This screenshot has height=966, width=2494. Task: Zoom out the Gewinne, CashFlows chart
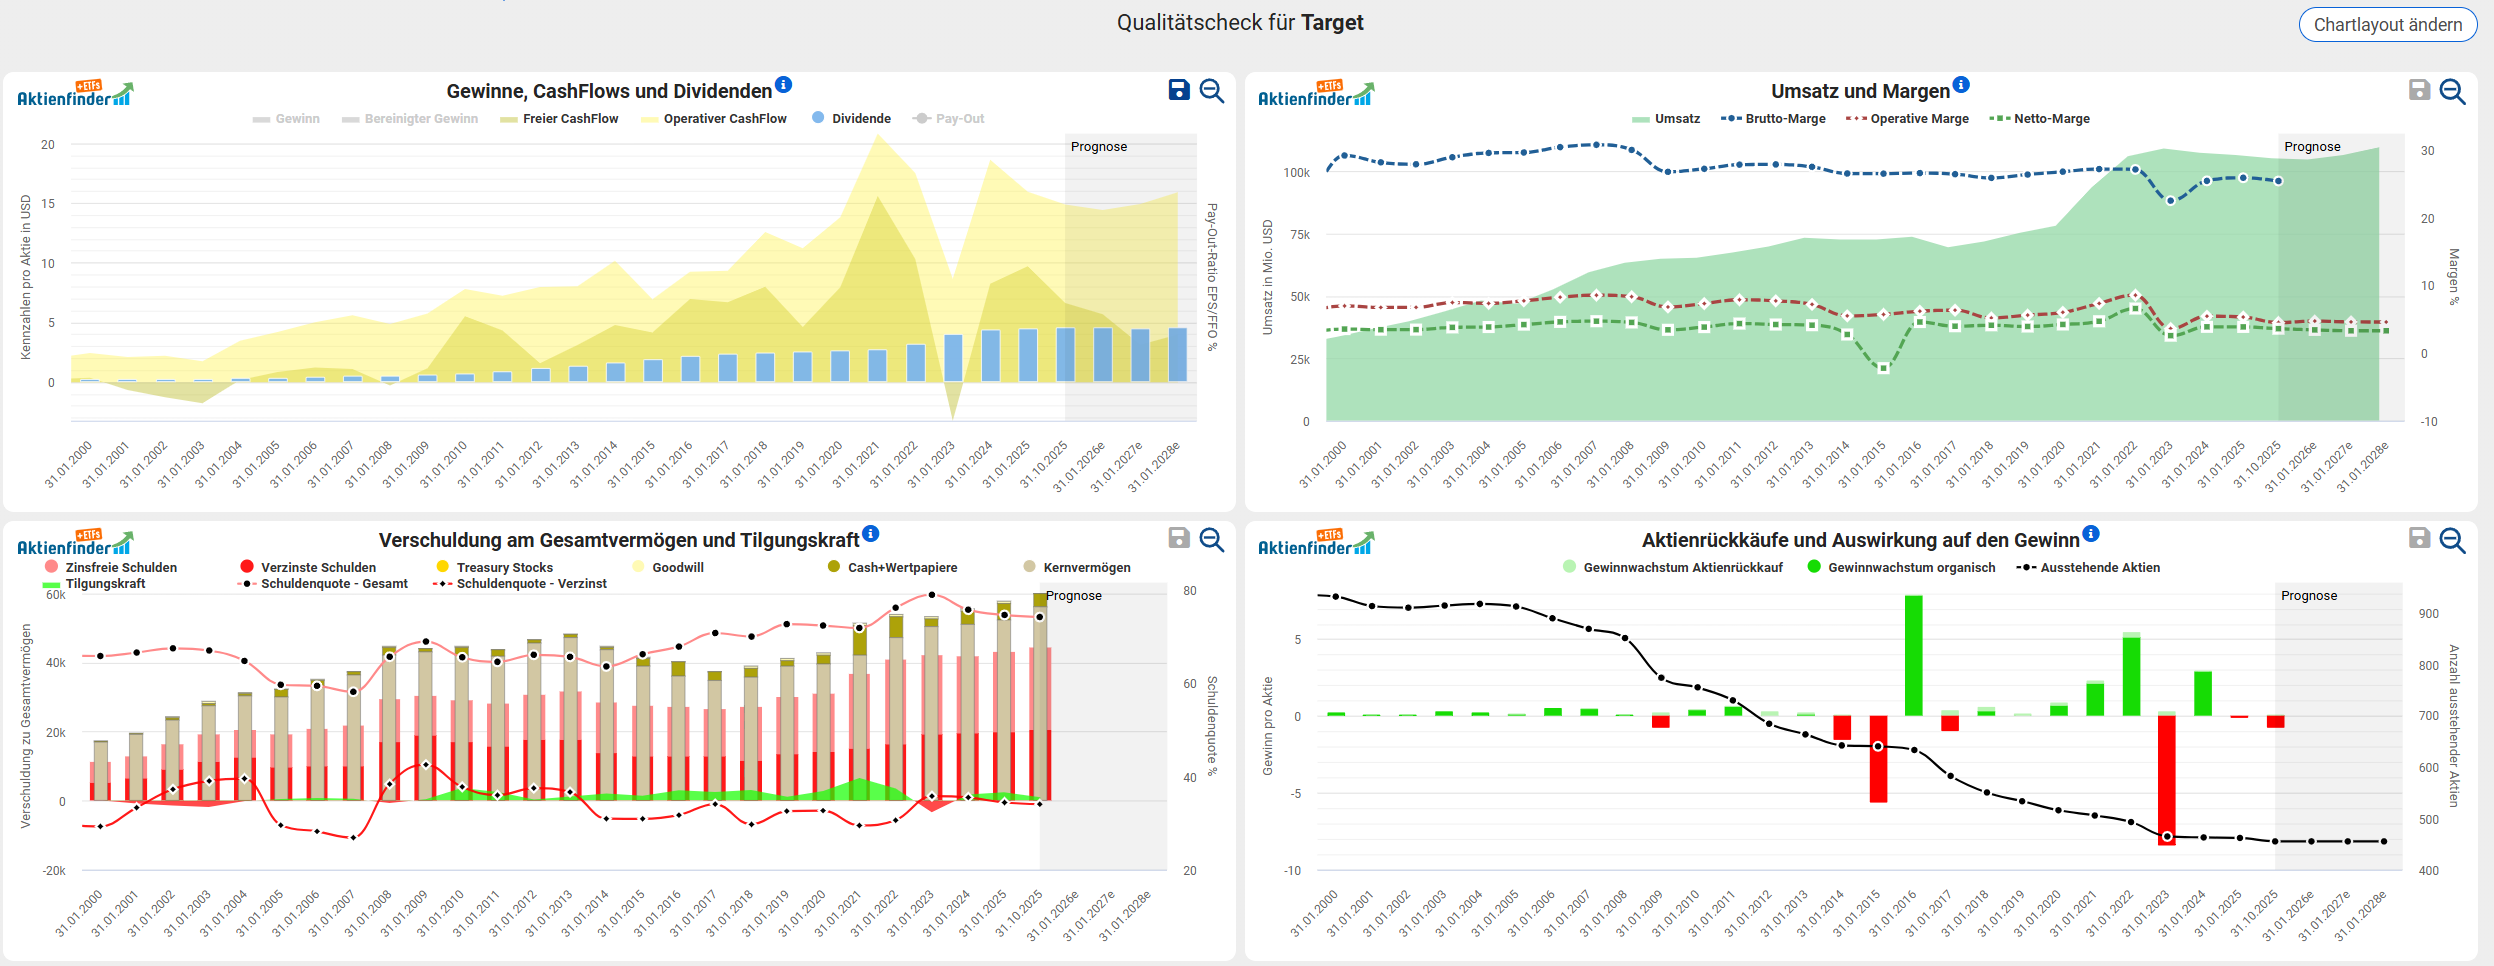click(x=1212, y=91)
